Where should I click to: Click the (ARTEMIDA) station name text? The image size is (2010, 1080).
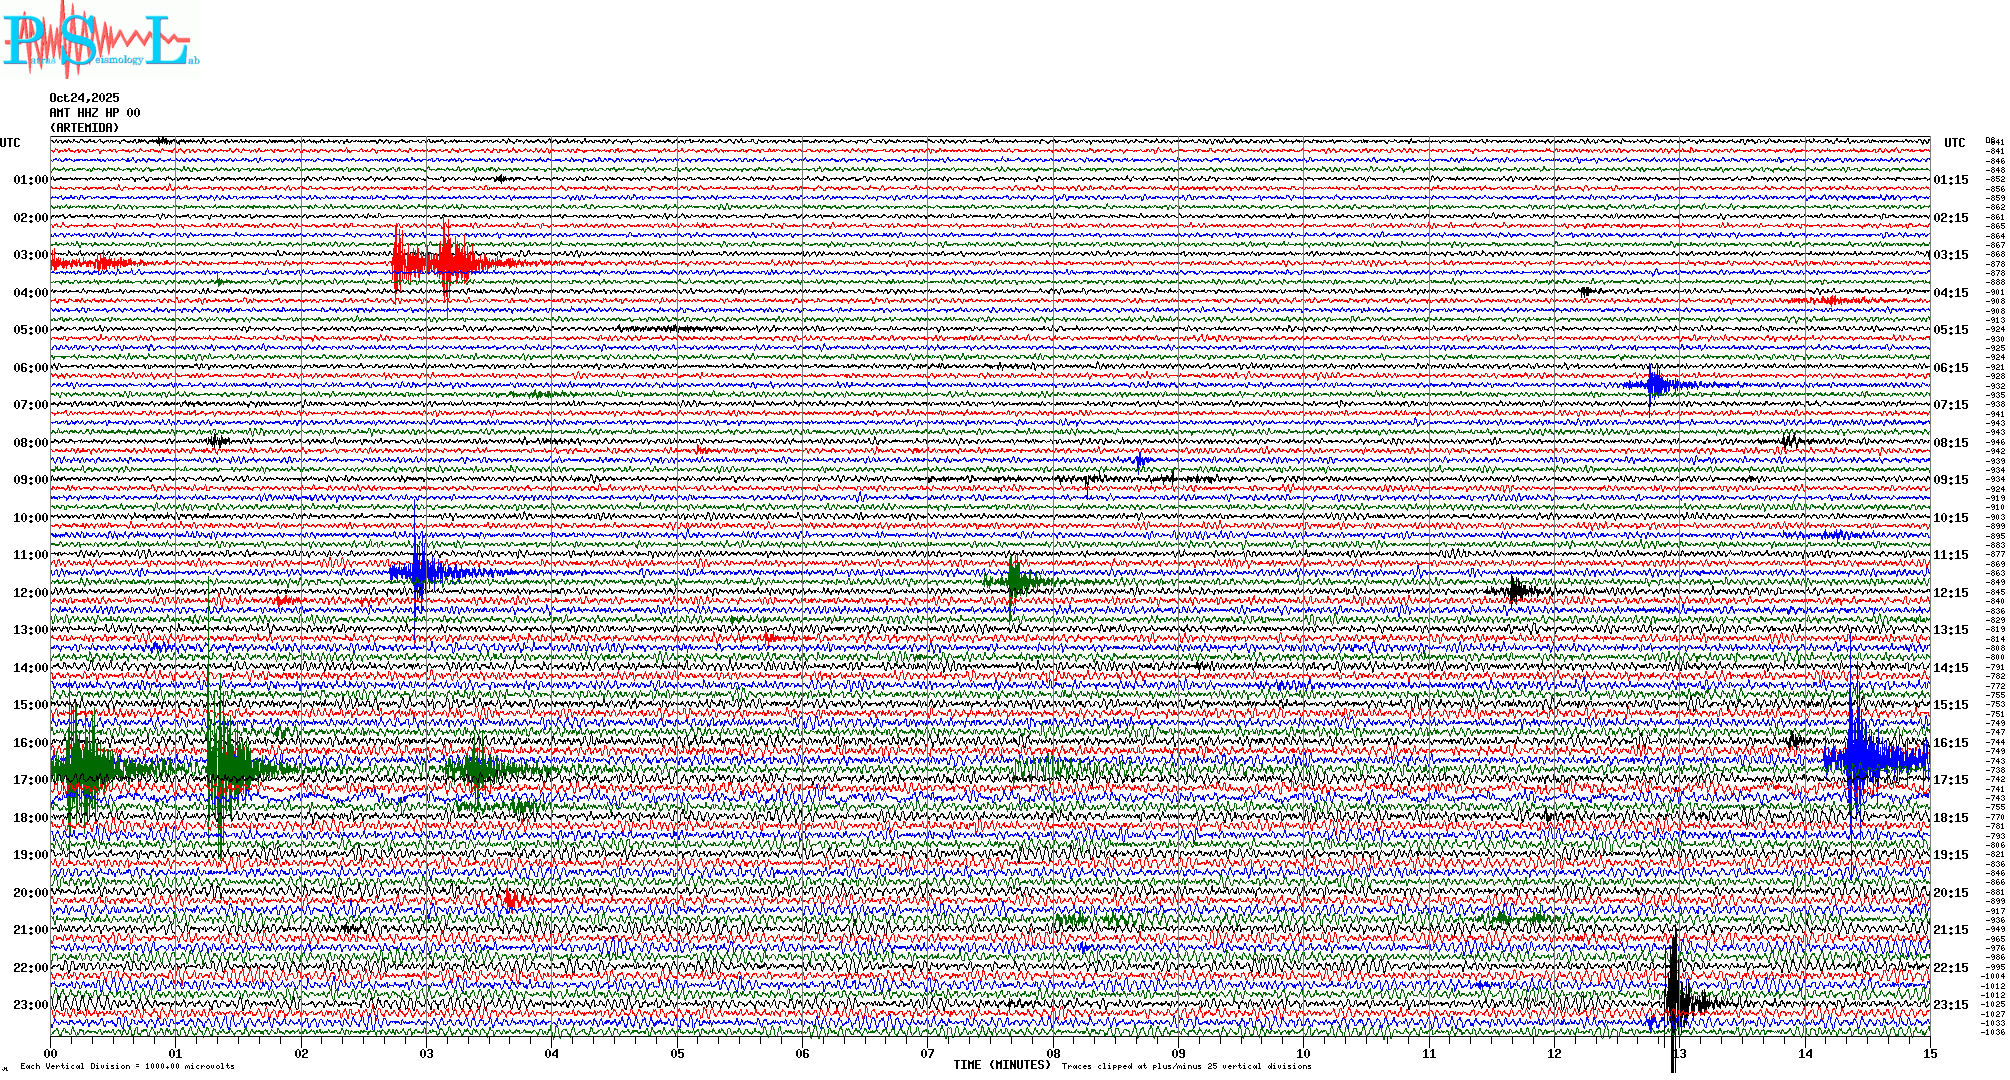pos(84,128)
